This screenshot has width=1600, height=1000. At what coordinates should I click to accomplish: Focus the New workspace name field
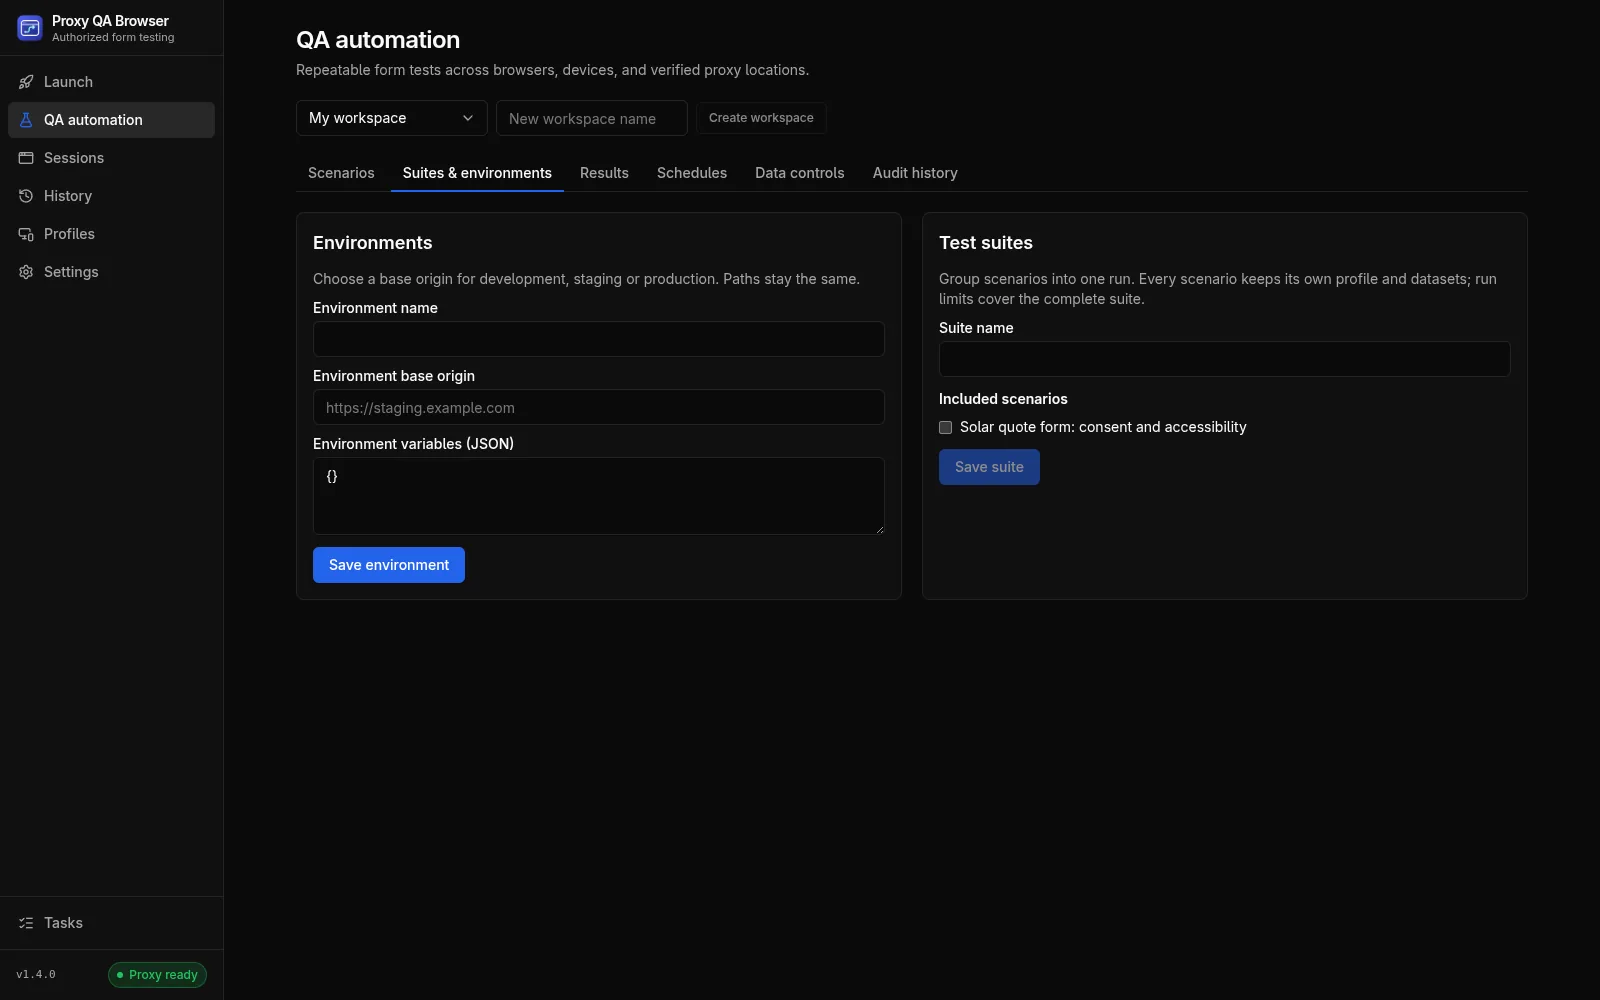pos(592,118)
